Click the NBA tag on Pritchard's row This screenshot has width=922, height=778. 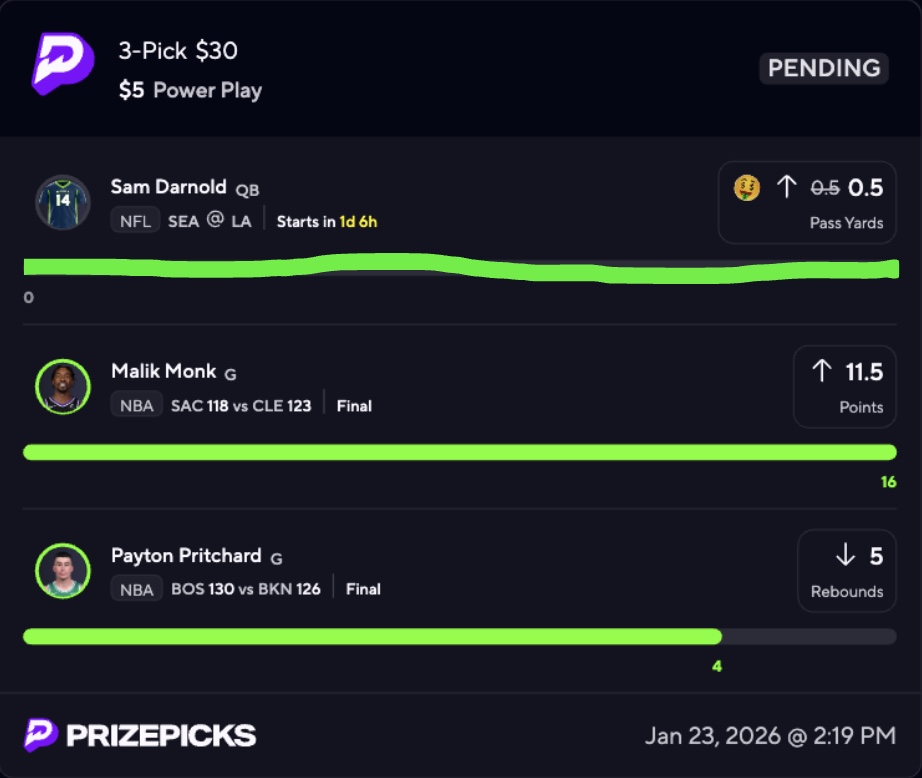(x=136, y=589)
